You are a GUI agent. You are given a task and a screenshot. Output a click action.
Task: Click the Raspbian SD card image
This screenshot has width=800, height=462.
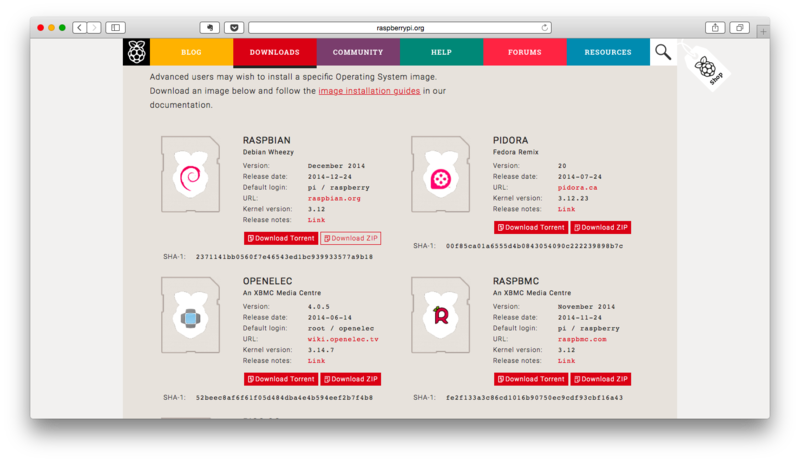(190, 174)
